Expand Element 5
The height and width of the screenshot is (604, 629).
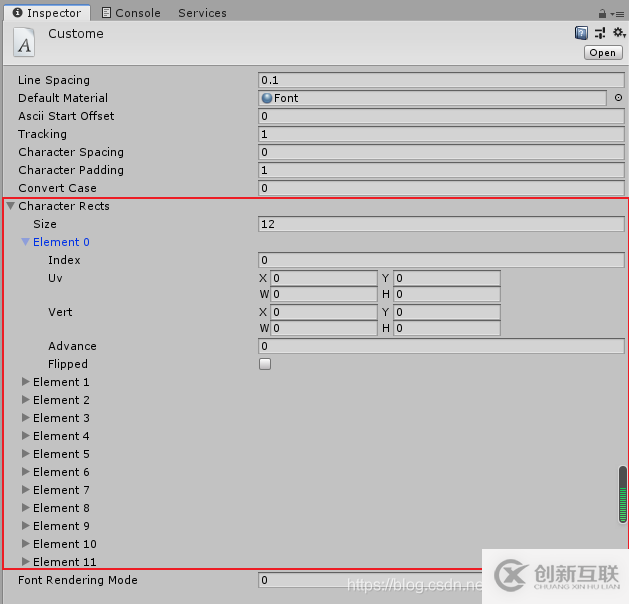[x=25, y=454]
